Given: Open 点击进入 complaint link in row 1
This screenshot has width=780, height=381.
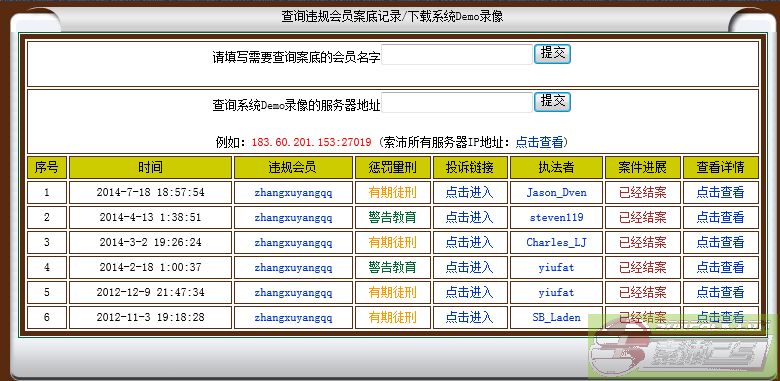Looking at the screenshot, I should click(469, 192).
